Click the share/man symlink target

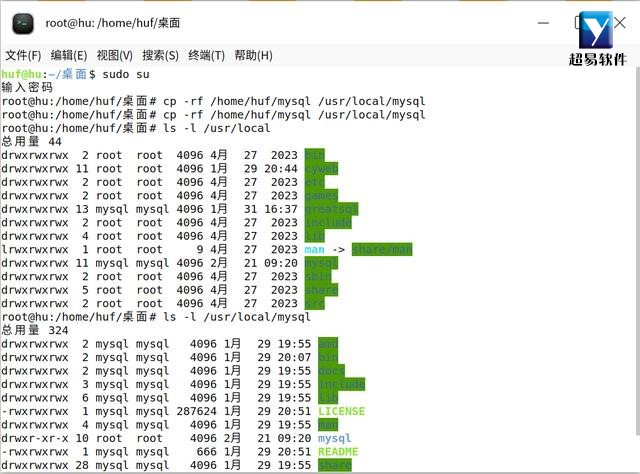pos(382,249)
